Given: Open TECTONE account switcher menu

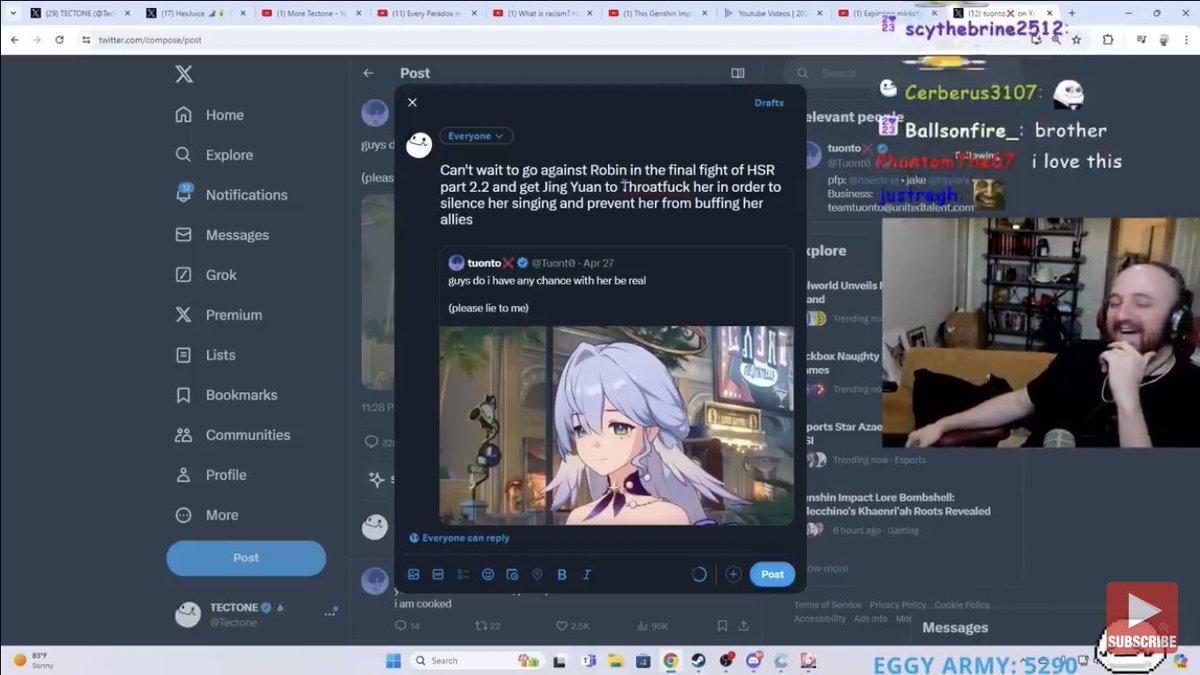Looking at the screenshot, I should [256, 614].
